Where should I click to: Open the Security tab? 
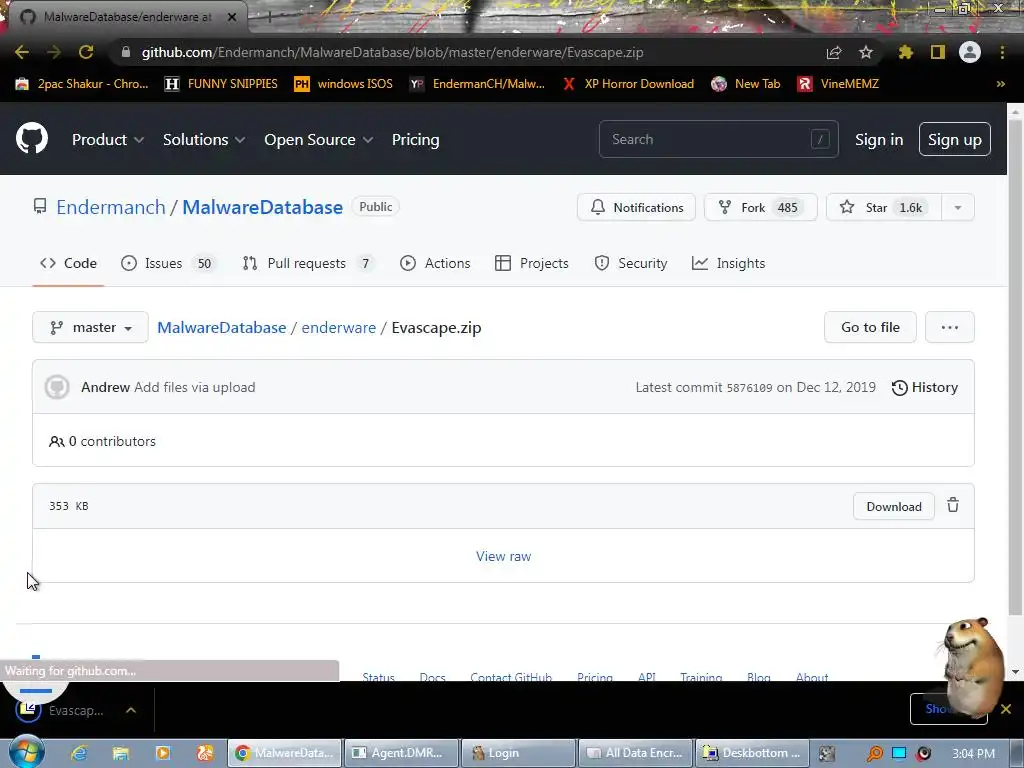click(631, 263)
